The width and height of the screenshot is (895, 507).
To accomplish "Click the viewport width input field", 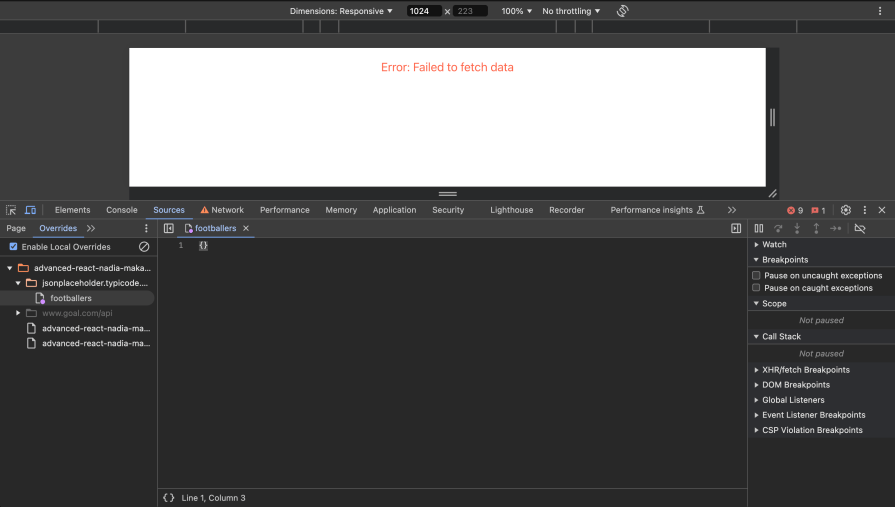I will tap(424, 11).
